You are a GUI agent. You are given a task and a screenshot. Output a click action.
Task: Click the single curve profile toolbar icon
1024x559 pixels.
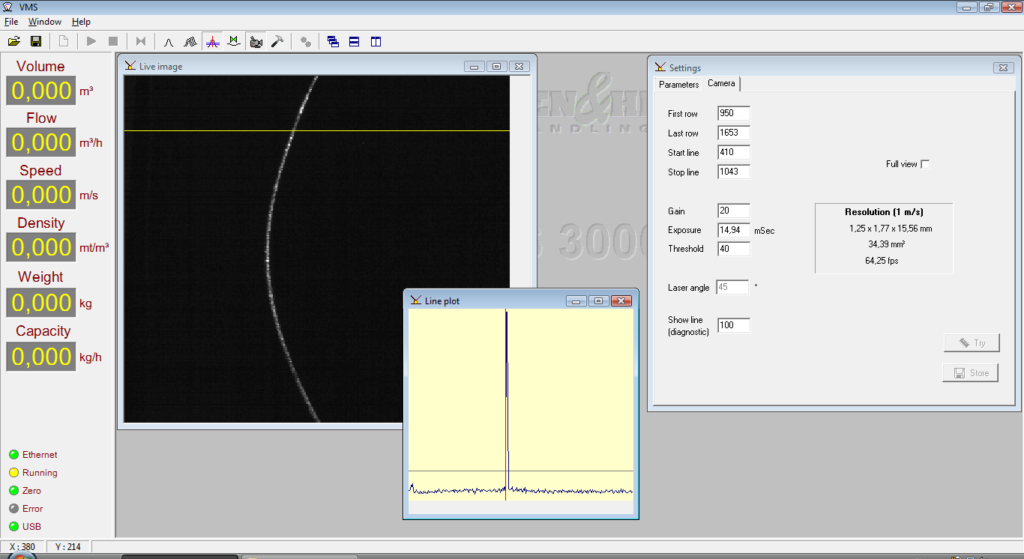(x=168, y=41)
